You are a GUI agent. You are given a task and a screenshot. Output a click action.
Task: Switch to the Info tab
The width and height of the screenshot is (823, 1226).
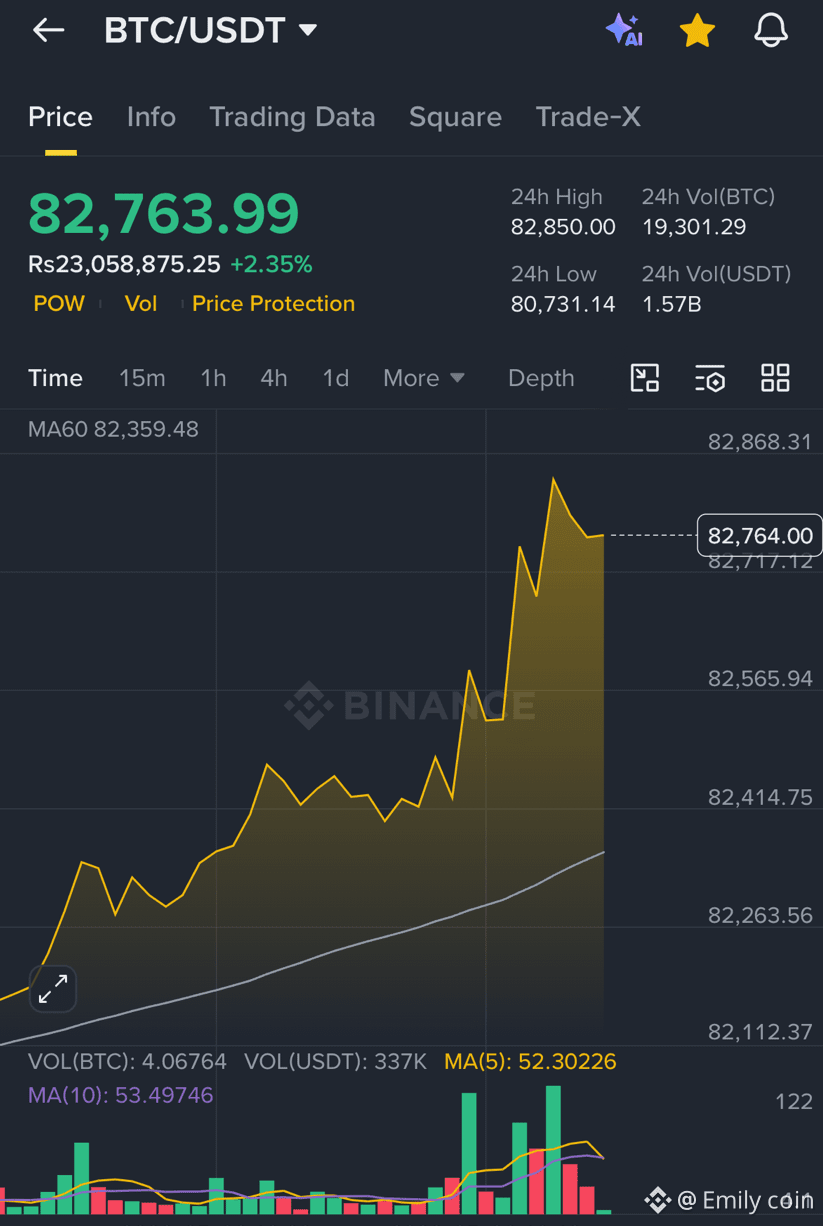[151, 117]
